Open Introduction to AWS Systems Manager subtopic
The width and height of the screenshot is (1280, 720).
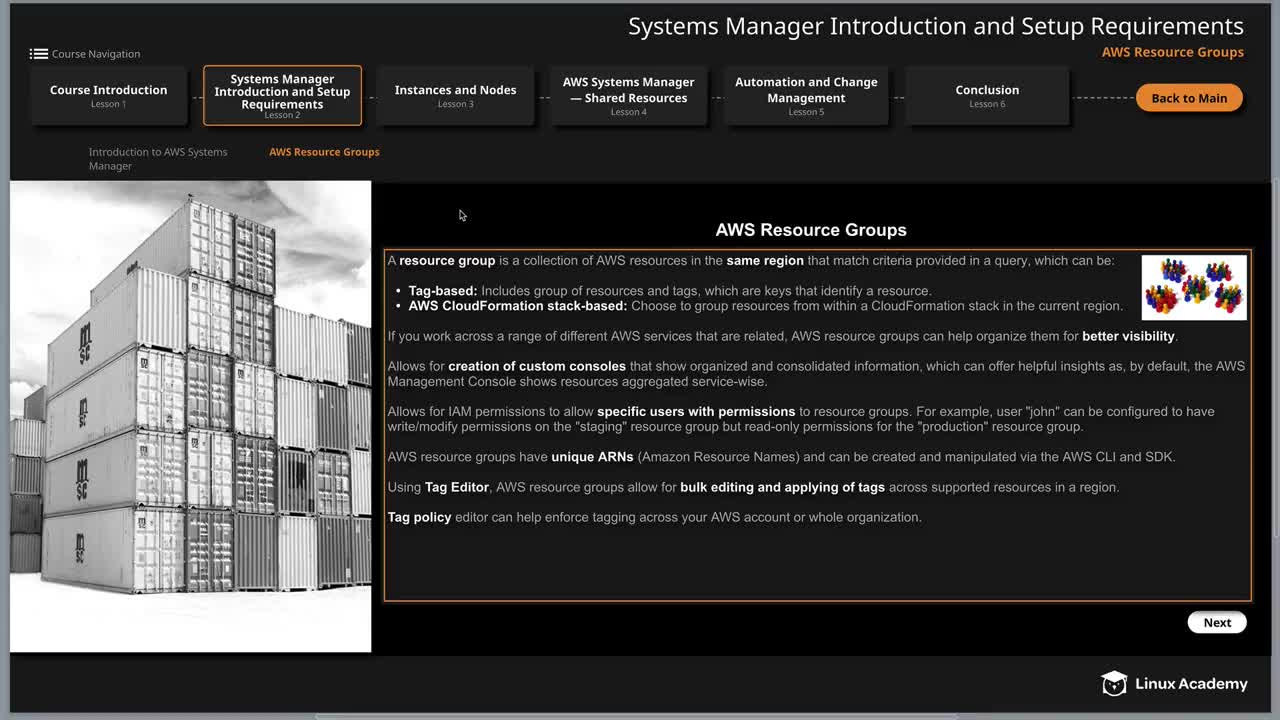point(158,159)
